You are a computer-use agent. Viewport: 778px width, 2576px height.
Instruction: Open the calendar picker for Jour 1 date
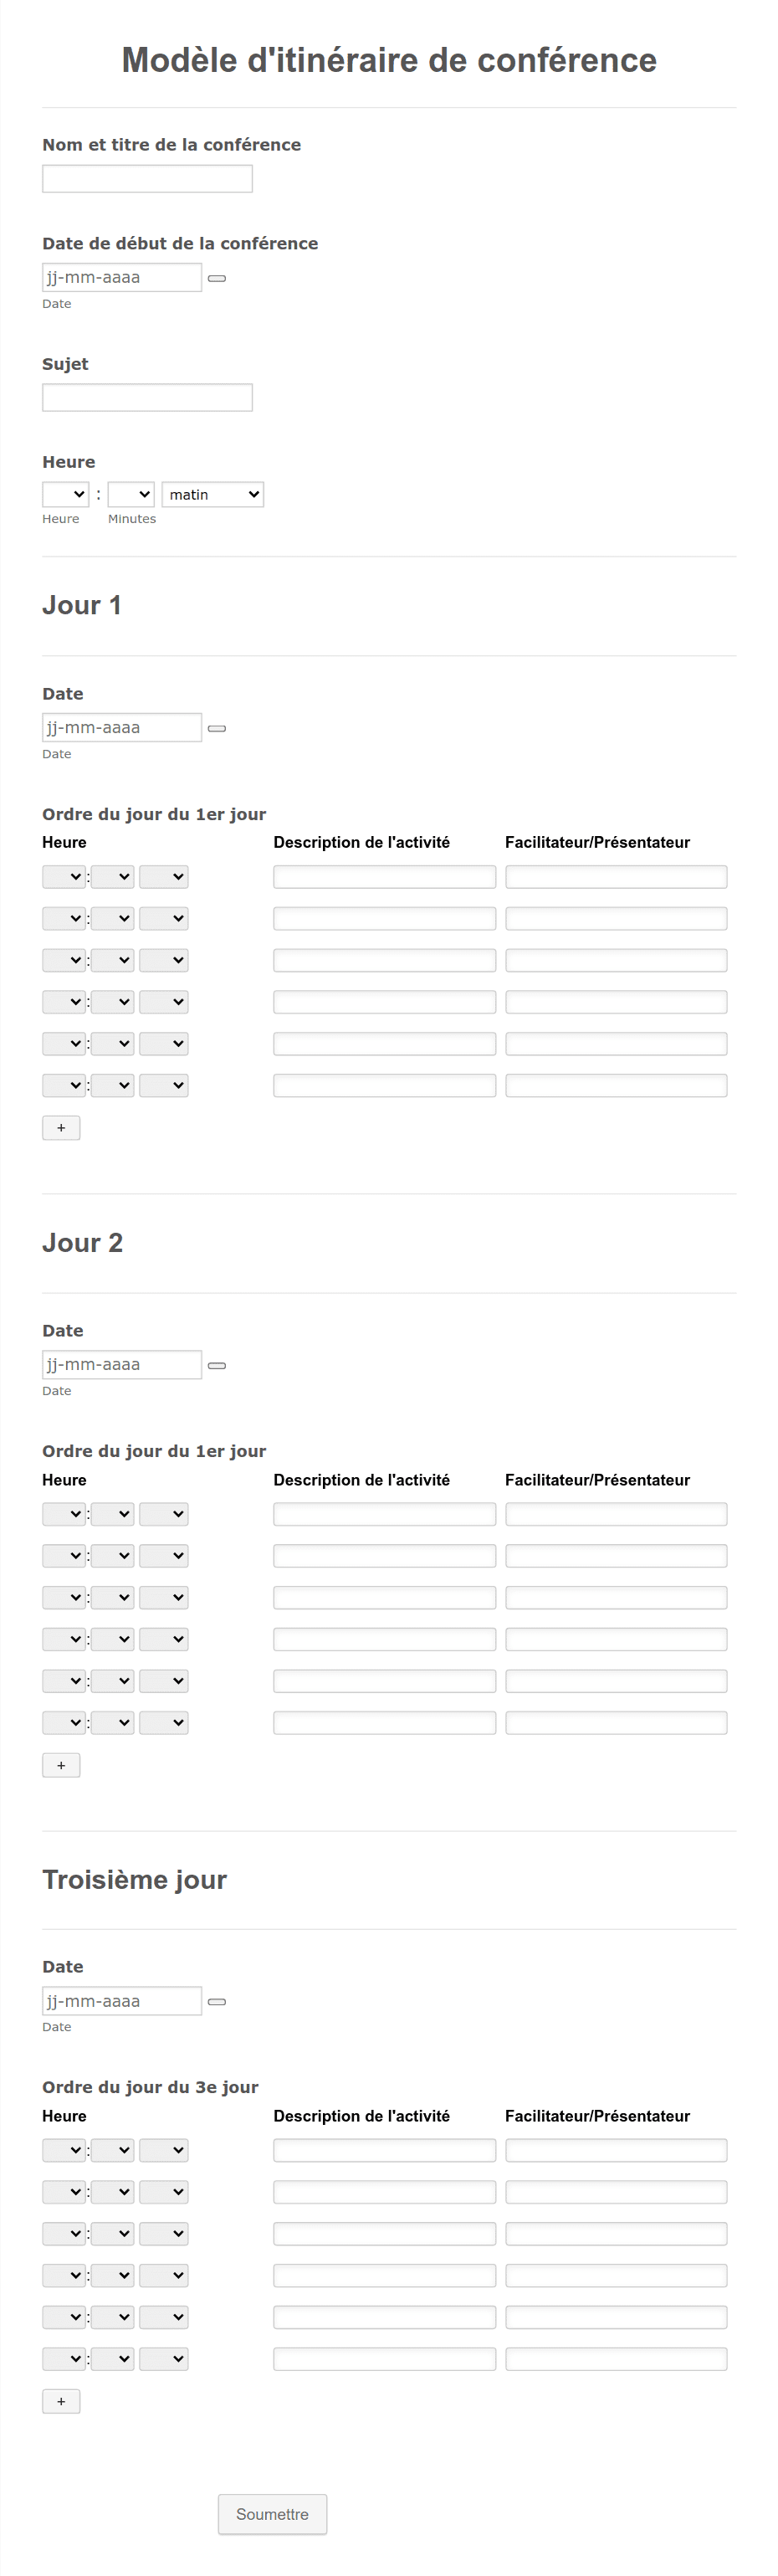[217, 728]
